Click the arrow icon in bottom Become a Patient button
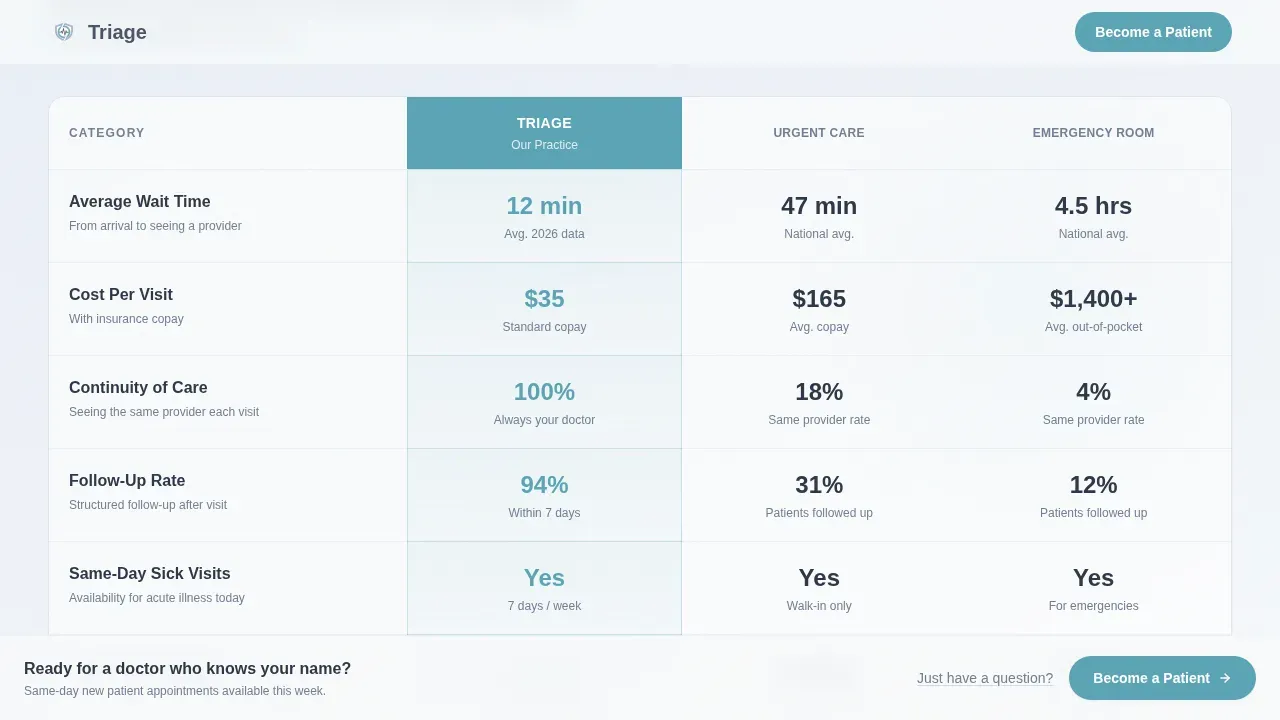 (x=1225, y=678)
